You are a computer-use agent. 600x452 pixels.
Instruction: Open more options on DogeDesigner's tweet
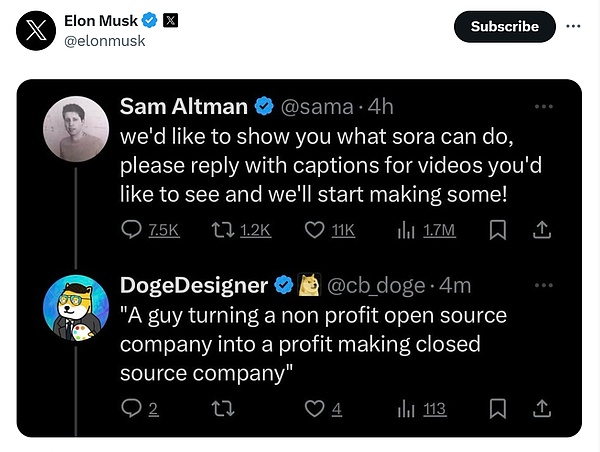coord(543,284)
